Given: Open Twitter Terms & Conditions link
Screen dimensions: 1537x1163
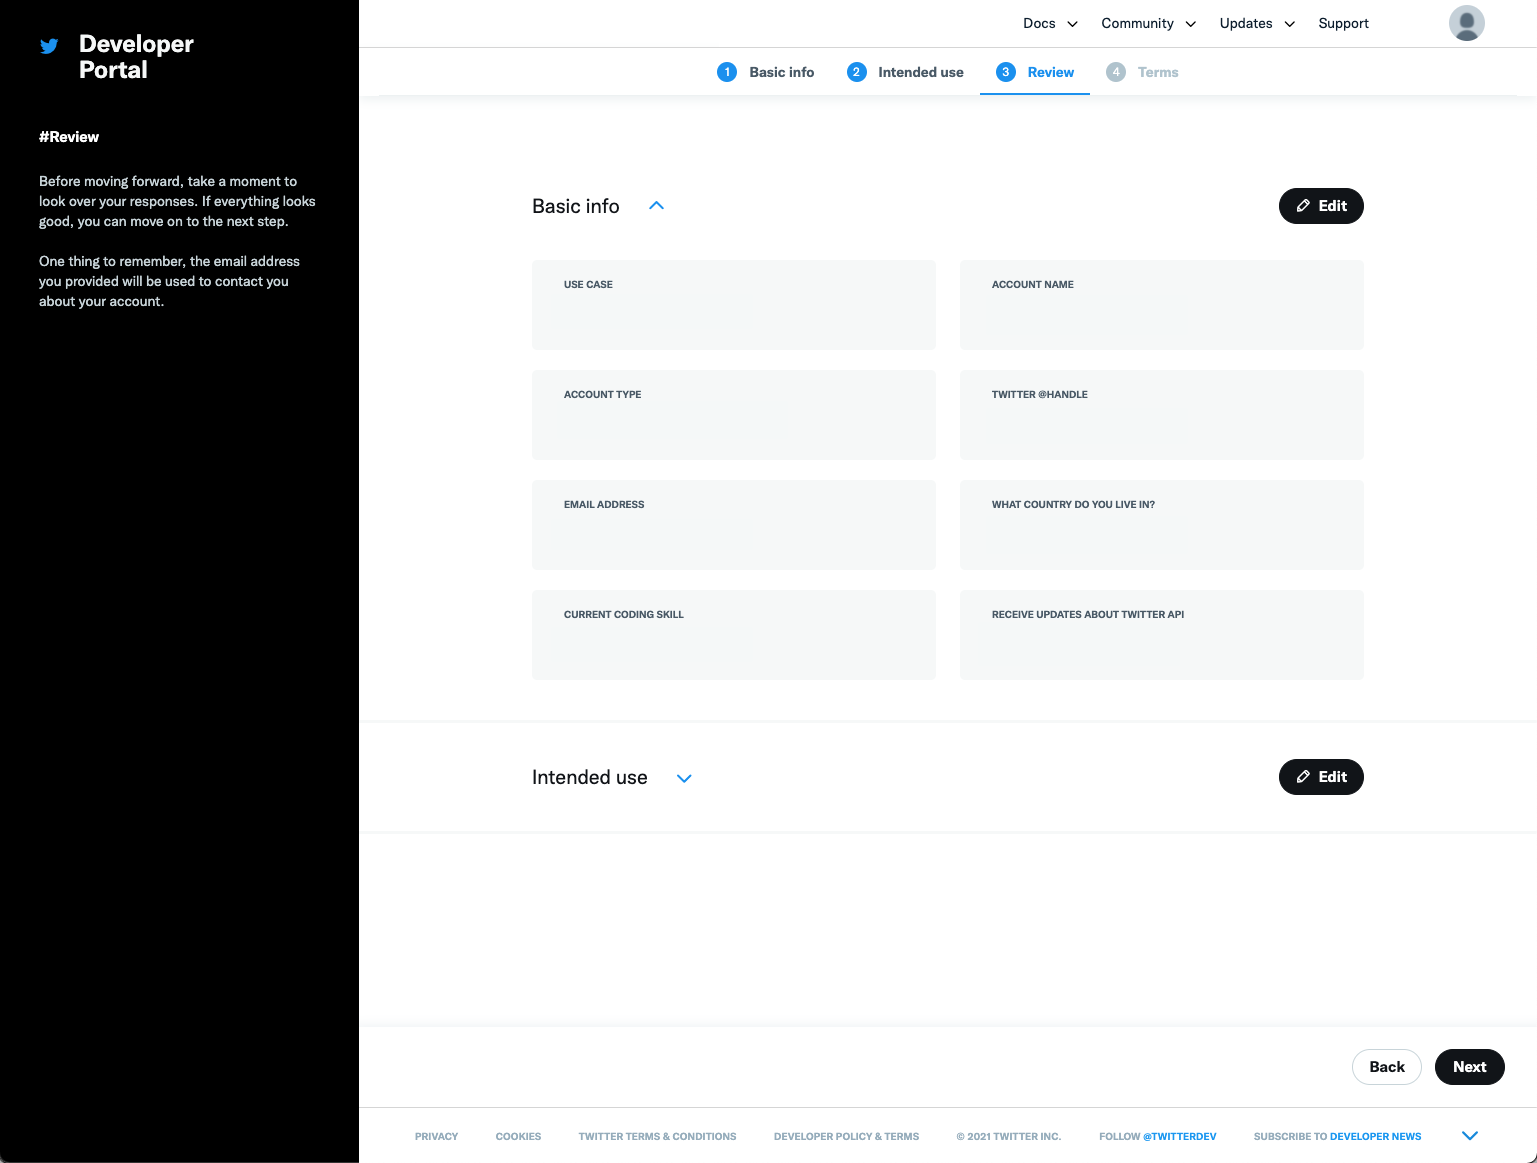Looking at the screenshot, I should click(657, 1136).
